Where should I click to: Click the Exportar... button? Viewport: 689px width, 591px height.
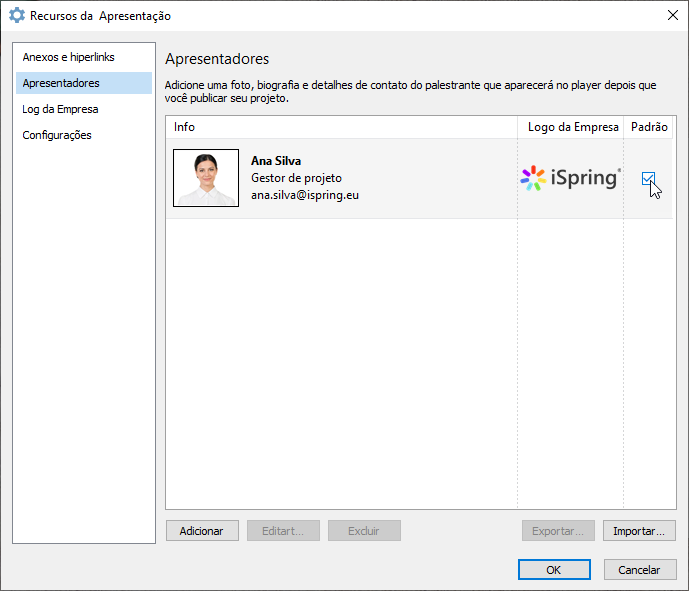click(x=558, y=531)
